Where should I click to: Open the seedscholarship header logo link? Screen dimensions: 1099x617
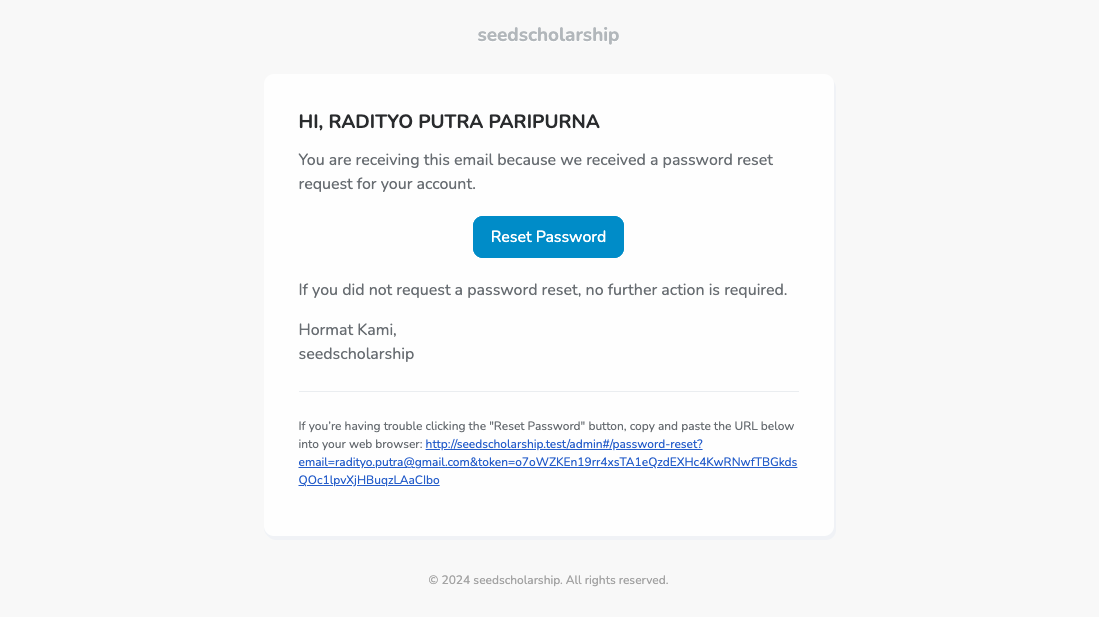548,34
